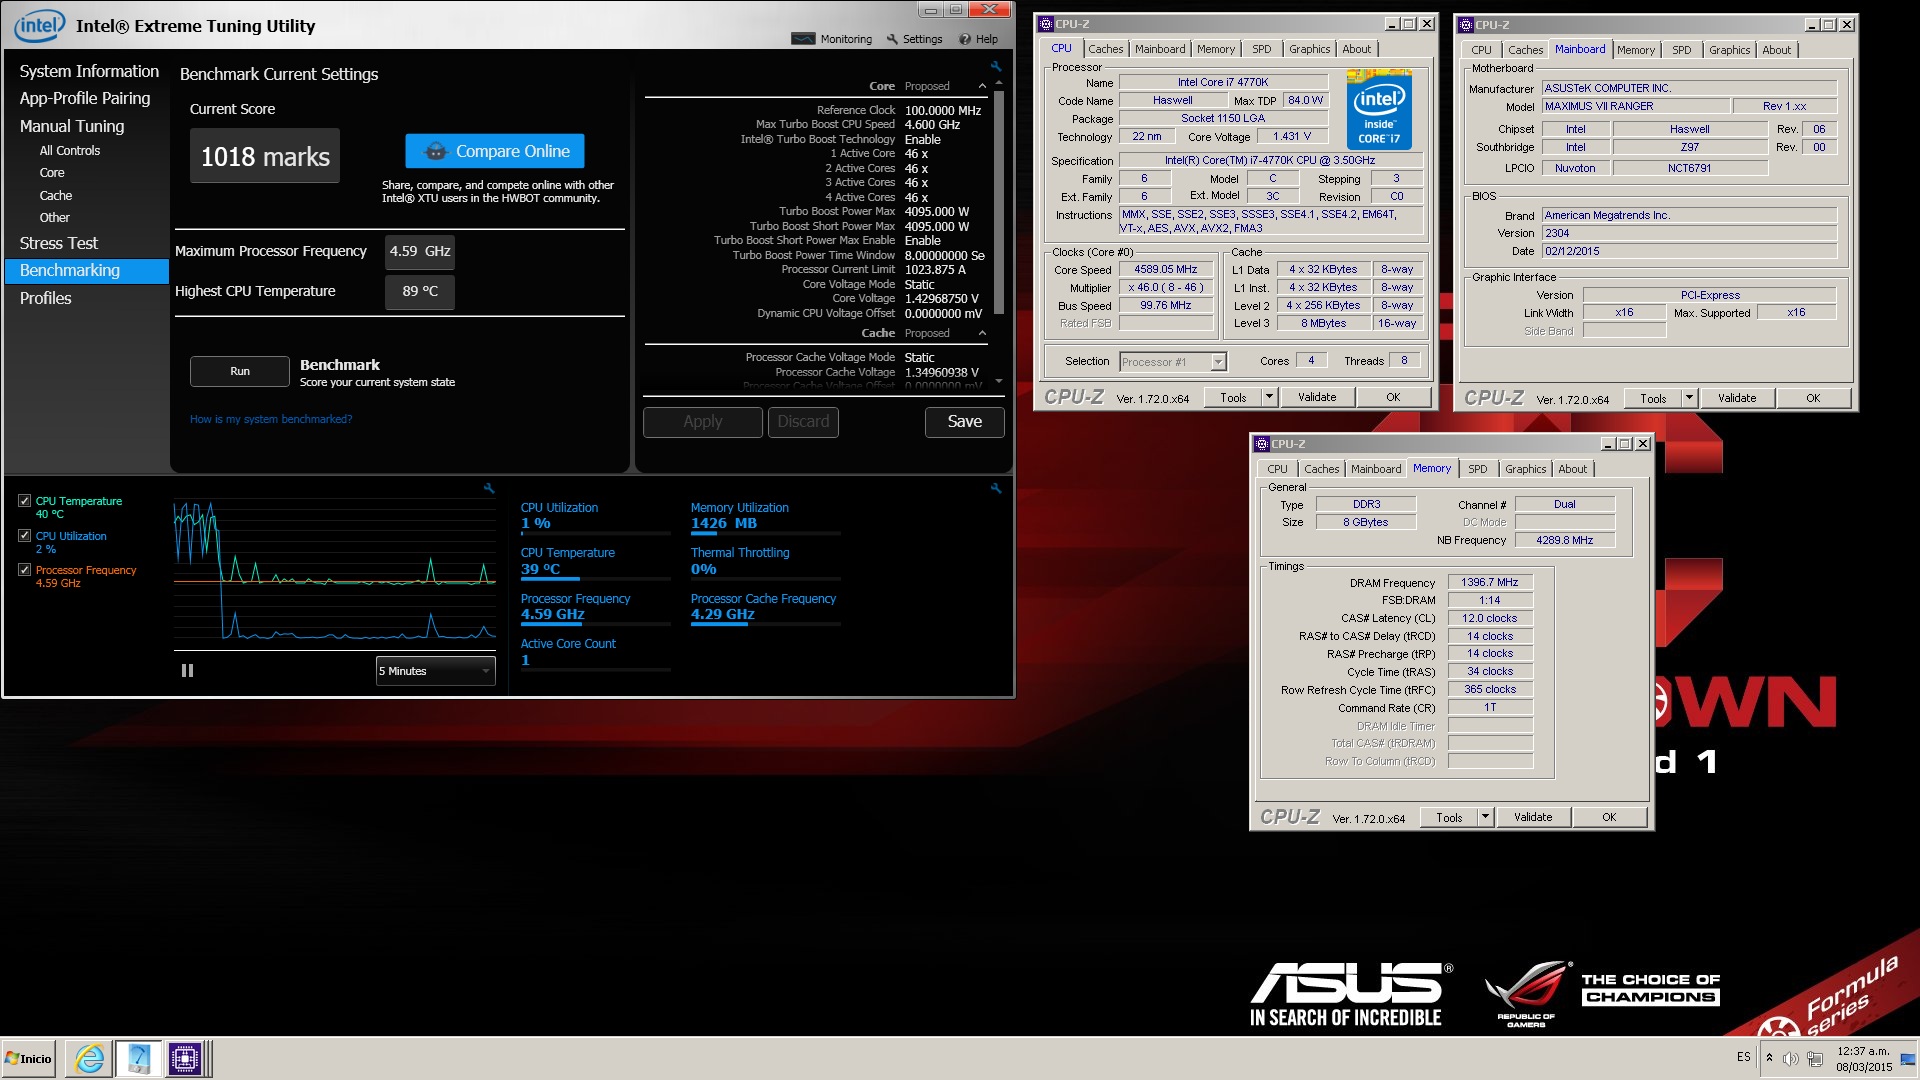
Task: Open Profiles in sidebar
Action: click(x=46, y=298)
